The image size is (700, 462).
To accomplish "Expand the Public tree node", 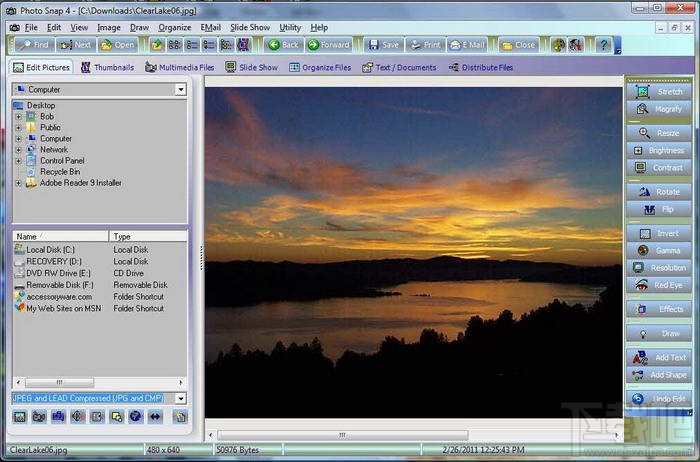I will pos(18,128).
